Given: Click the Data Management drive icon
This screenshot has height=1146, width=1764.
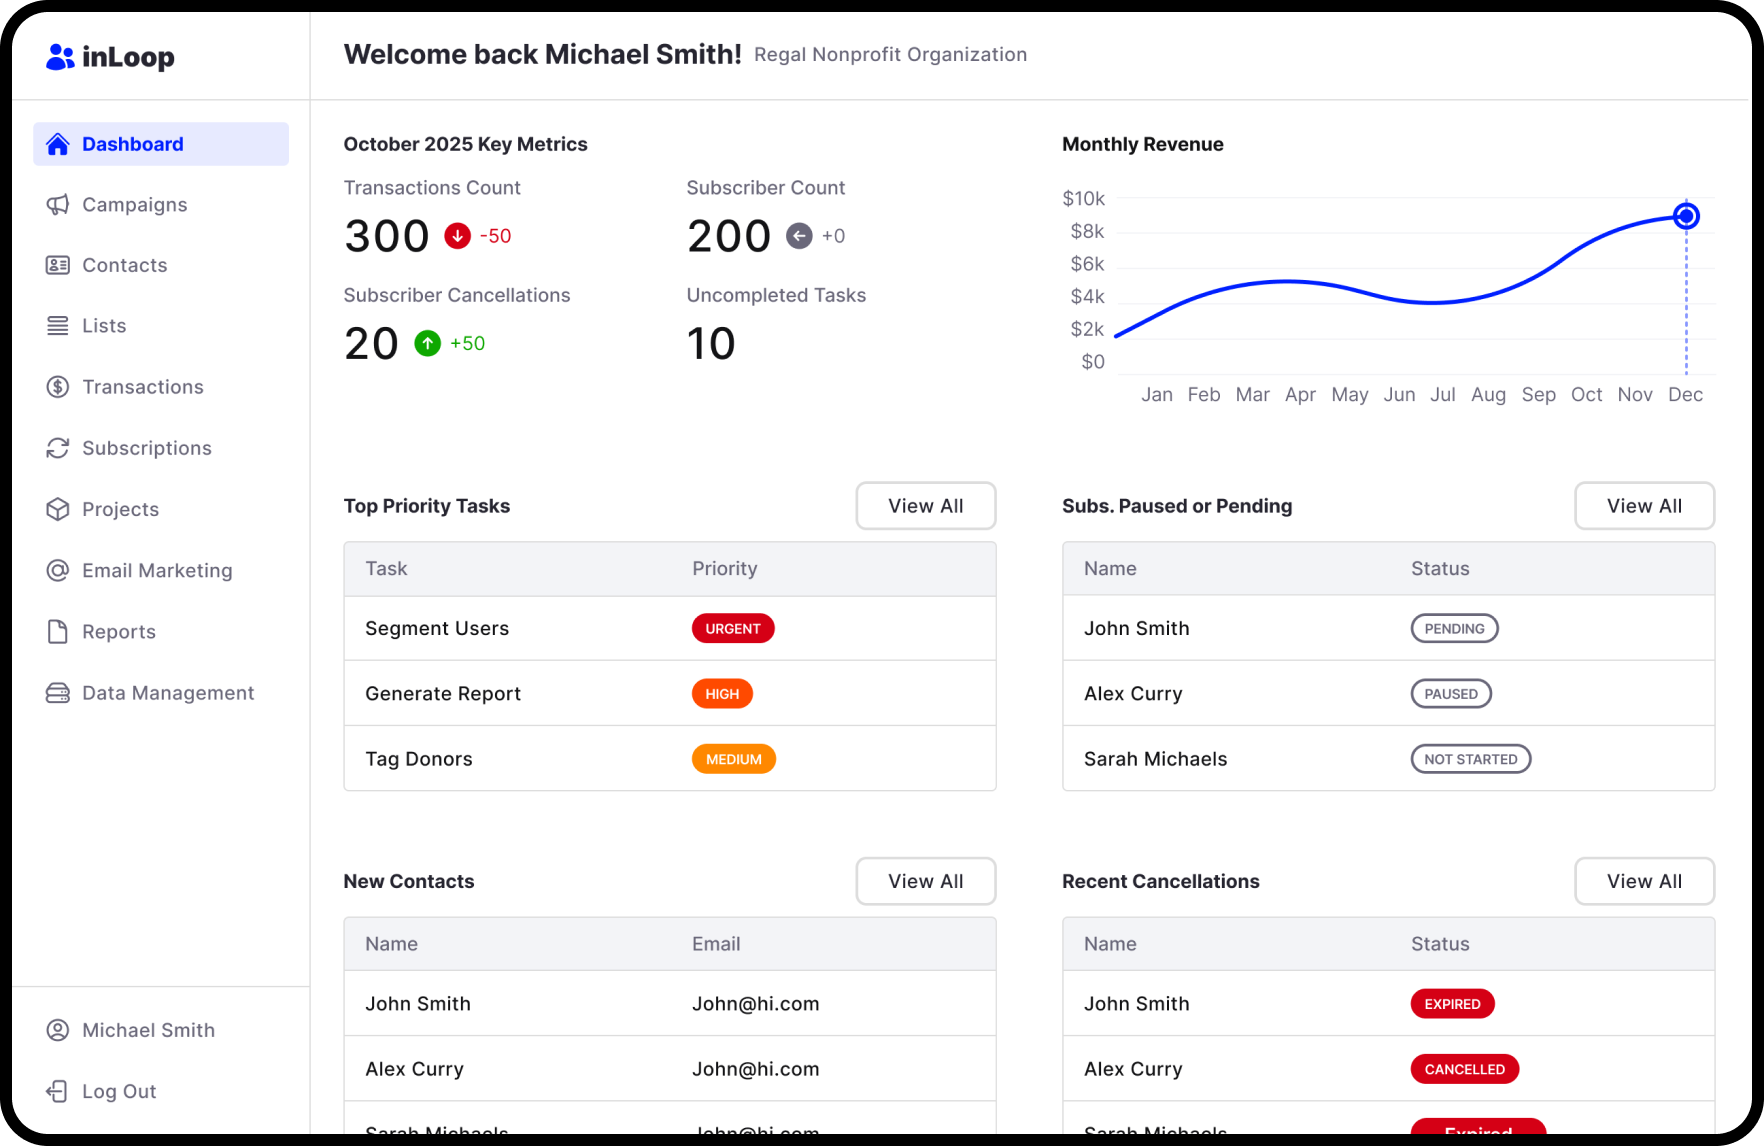Looking at the screenshot, I should (x=58, y=693).
